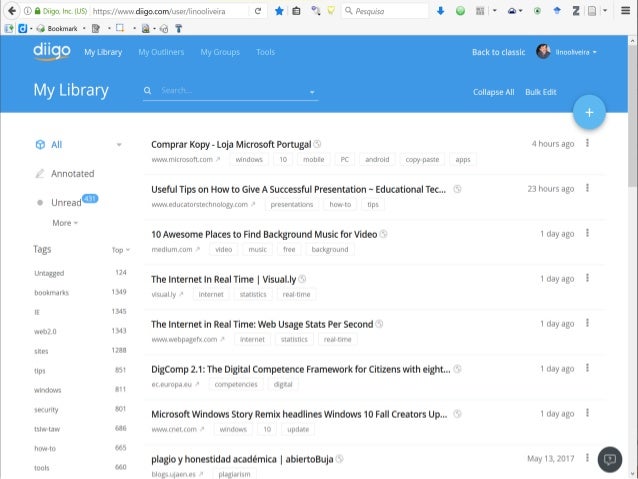Screen dimensions: 638x479
Task: Switch to My Outliners
Action: point(161,52)
